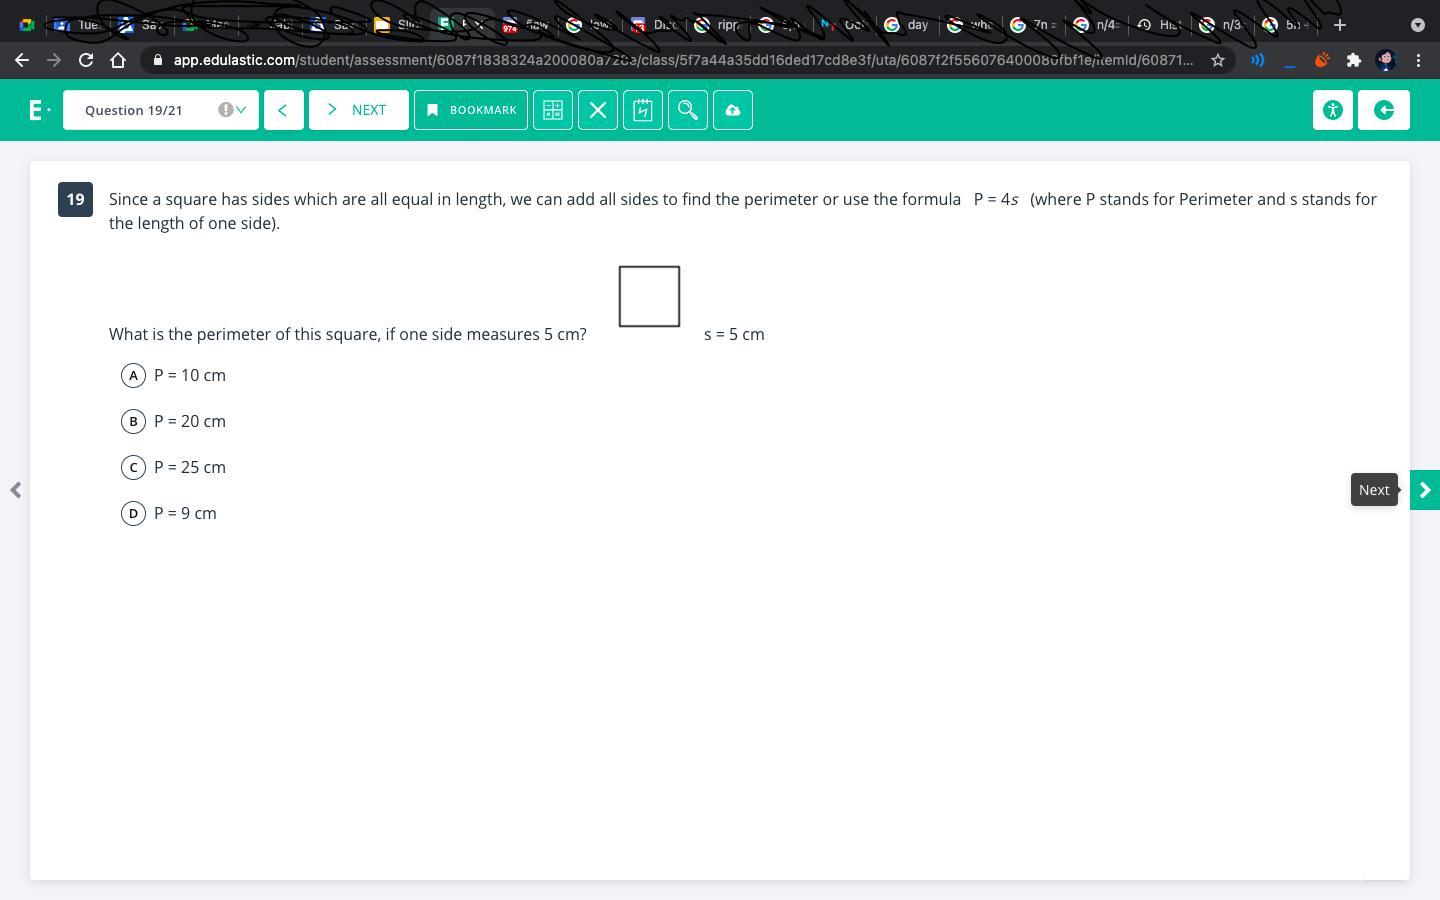Open Chrome's three-dot menu
Viewport: 1440px width, 900px height.
(1418, 60)
